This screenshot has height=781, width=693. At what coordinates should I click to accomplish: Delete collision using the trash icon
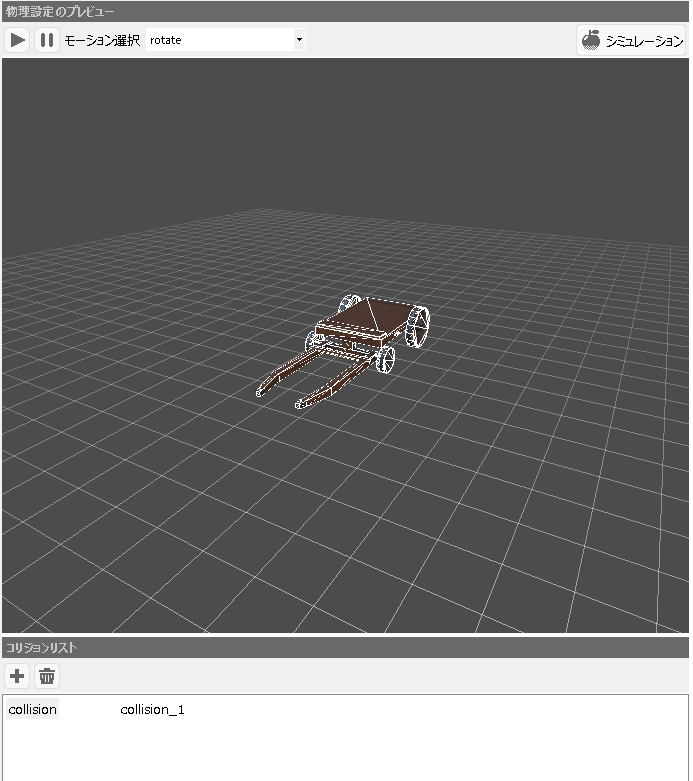point(47,676)
